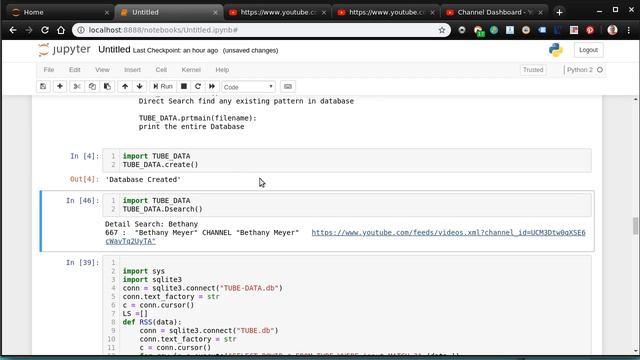The width and height of the screenshot is (640, 360).
Task: Bookmark this page with the star icon
Action: [442, 30]
